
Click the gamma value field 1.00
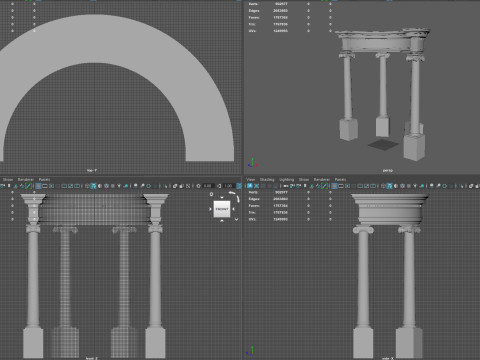click(x=228, y=186)
